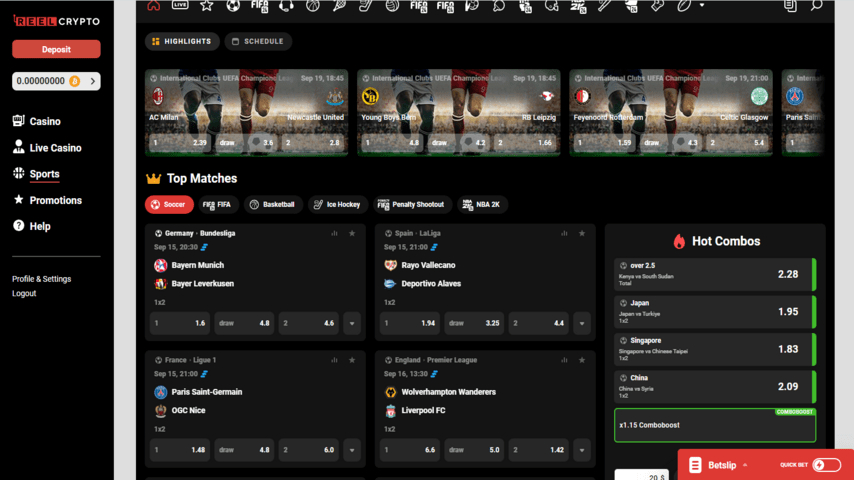Add the China vs Syria combo at 2.09
The width and height of the screenshot is (854, 480).
[715, 387]
